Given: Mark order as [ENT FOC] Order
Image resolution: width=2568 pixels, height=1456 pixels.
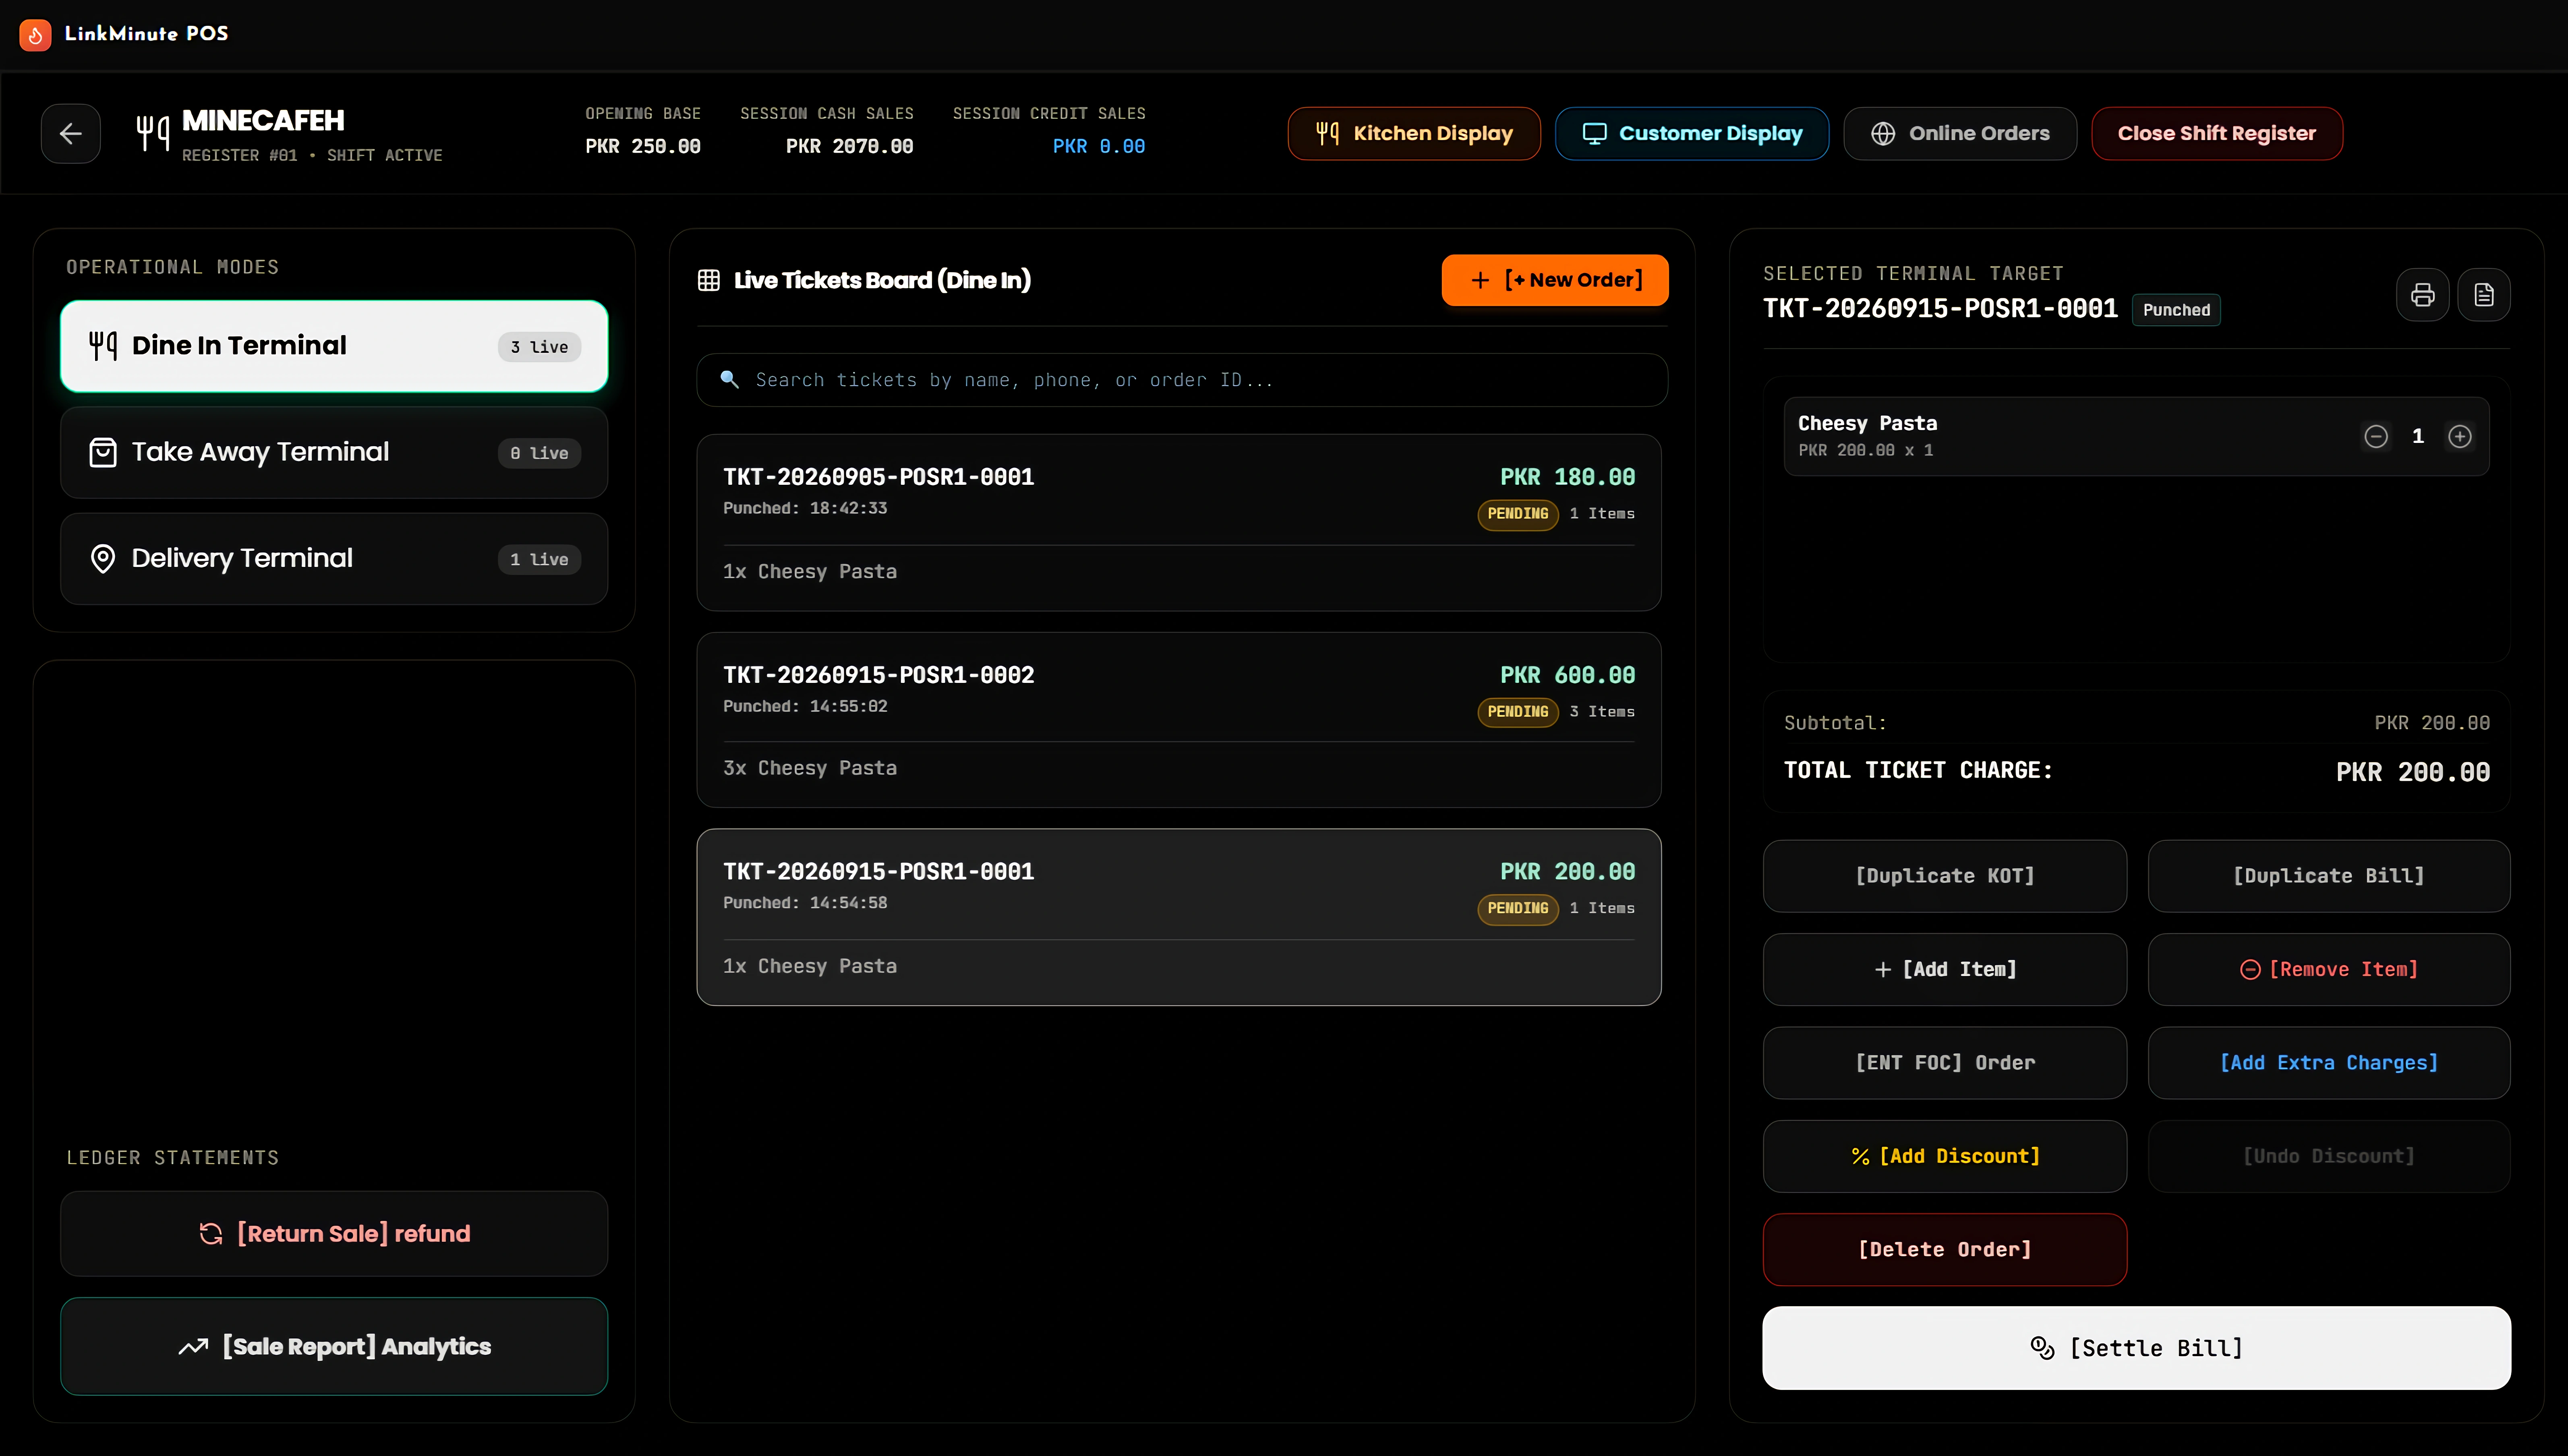Looking at the screenshot, I should point(1944,1063).
